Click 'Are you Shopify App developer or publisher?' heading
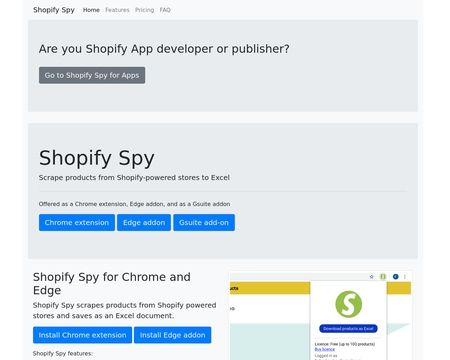The image size is (450, 360). pyautogui.click(x=164, y=49)
